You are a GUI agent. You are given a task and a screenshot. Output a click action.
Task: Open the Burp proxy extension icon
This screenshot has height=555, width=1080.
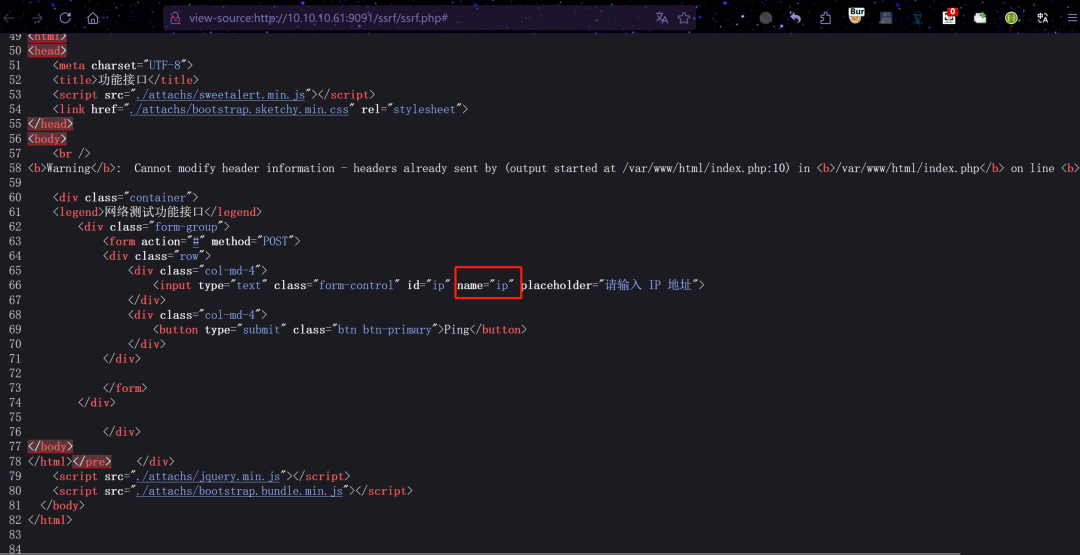tap(856, 16)
